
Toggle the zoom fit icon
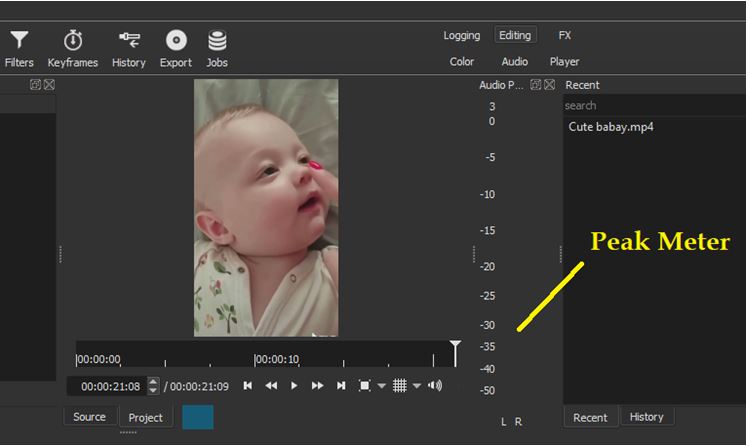pos(364,386)
